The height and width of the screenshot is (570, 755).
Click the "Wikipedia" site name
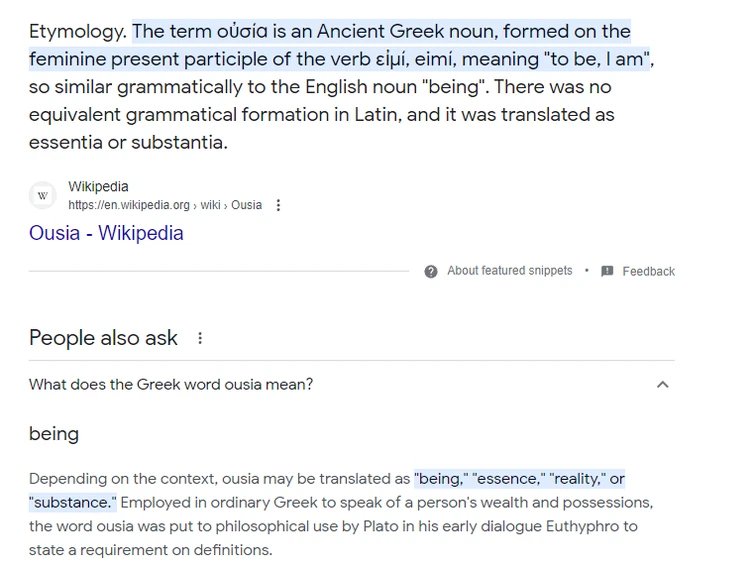[98, 187]
